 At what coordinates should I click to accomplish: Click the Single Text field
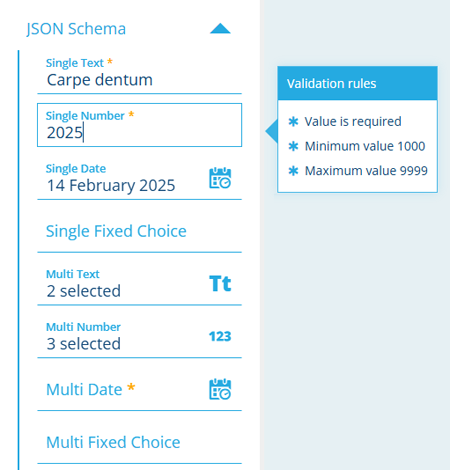tap(139, 75)
